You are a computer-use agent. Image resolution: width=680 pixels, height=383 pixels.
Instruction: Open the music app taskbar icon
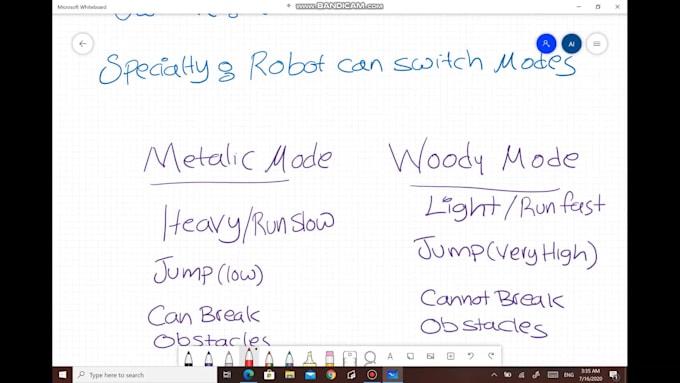(x=351, y=375)
